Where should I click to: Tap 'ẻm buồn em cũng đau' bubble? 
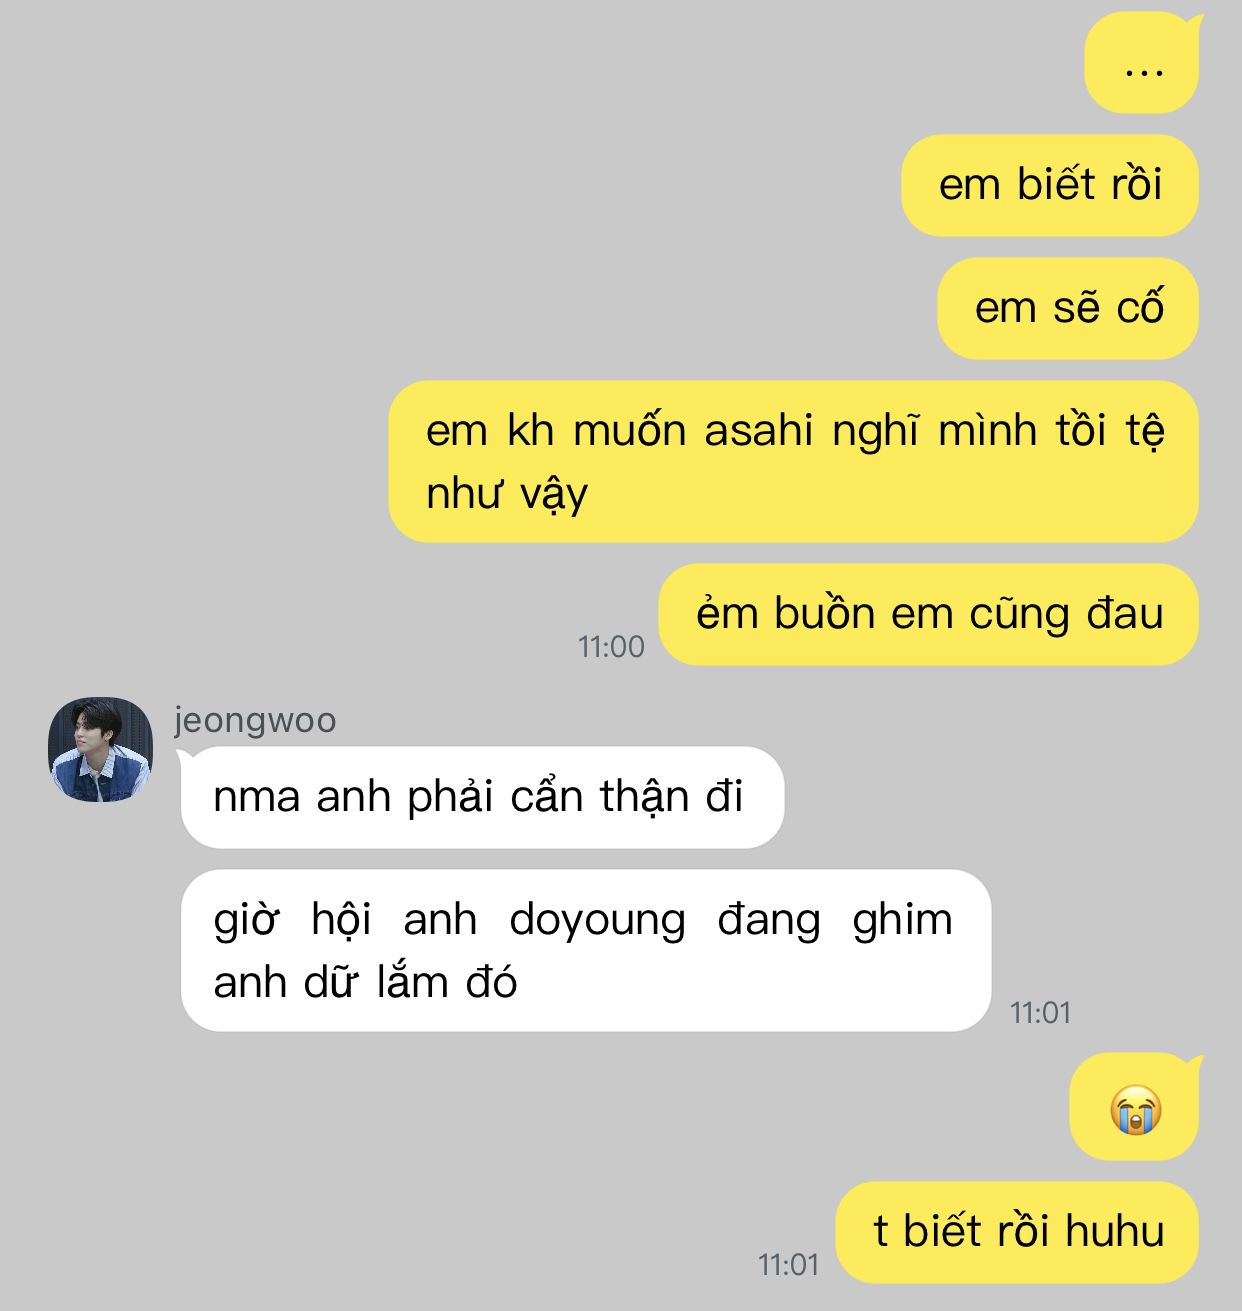[x=929, y=614]
